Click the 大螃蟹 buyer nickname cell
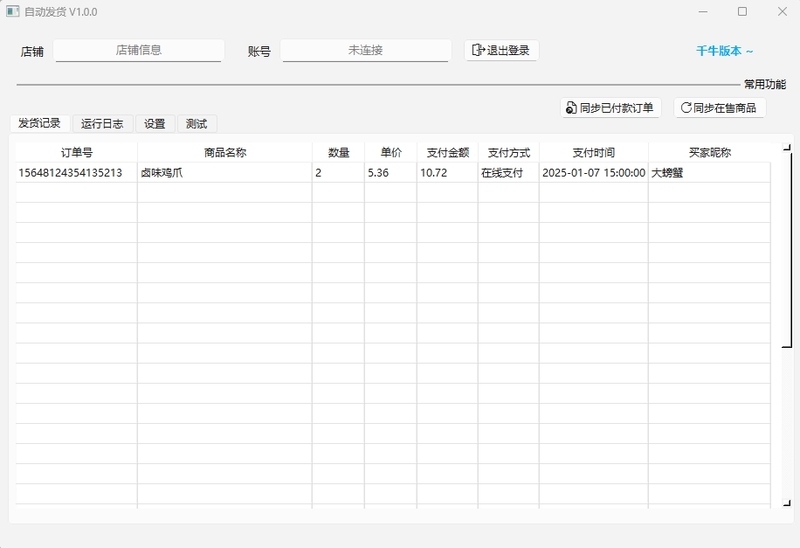800x548 pixels. click(710, 172)
